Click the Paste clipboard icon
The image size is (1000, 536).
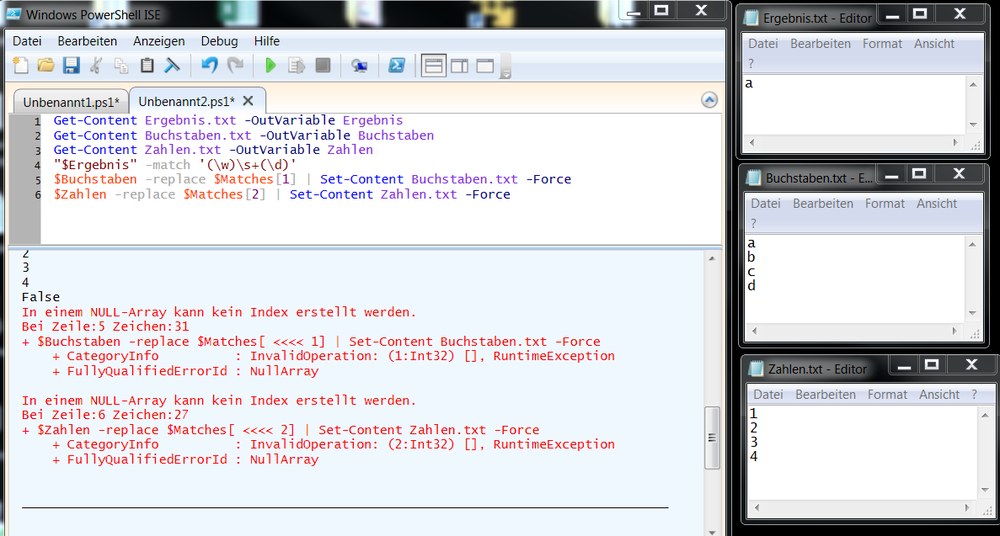tap(147, 66)
